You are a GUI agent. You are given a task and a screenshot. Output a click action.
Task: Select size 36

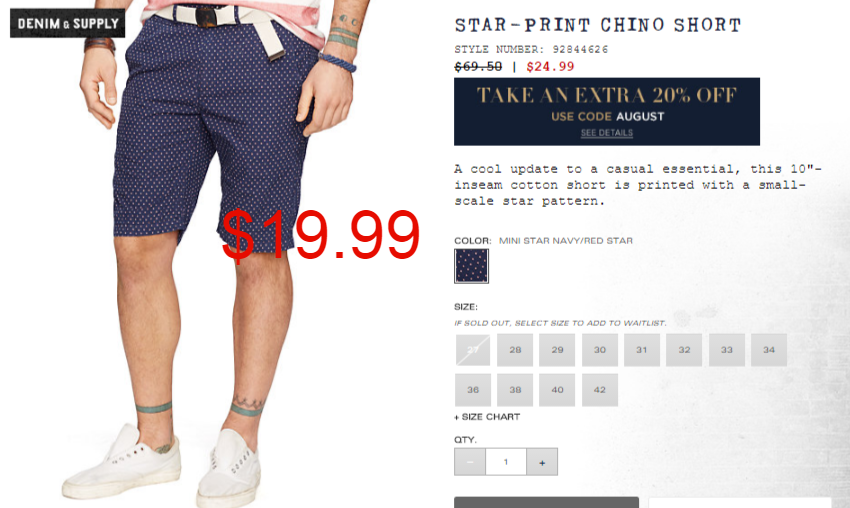tap(473, 390)
